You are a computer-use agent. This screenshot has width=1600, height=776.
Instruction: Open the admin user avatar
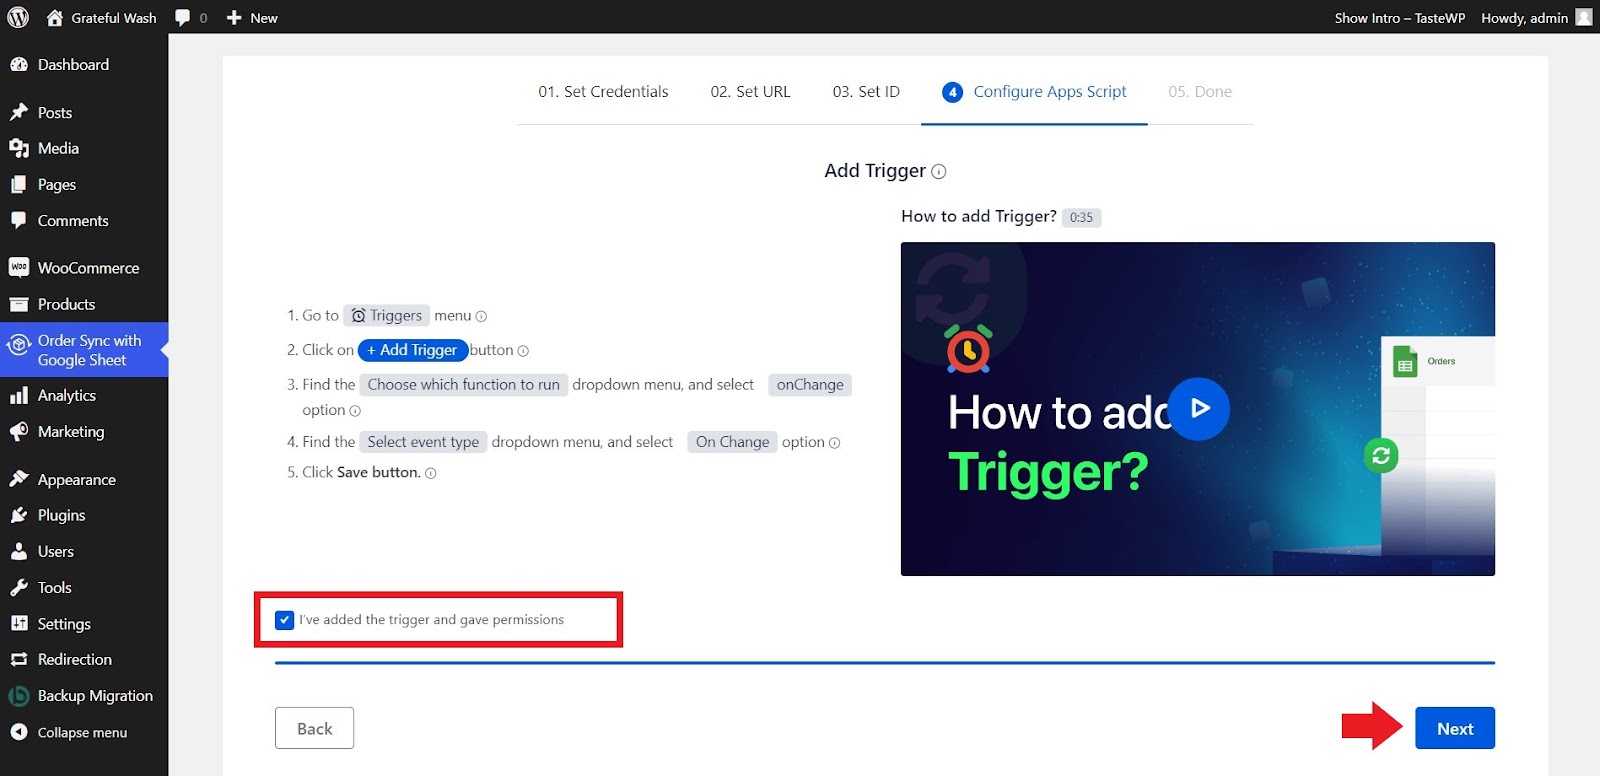click(x=1584, y=17)
